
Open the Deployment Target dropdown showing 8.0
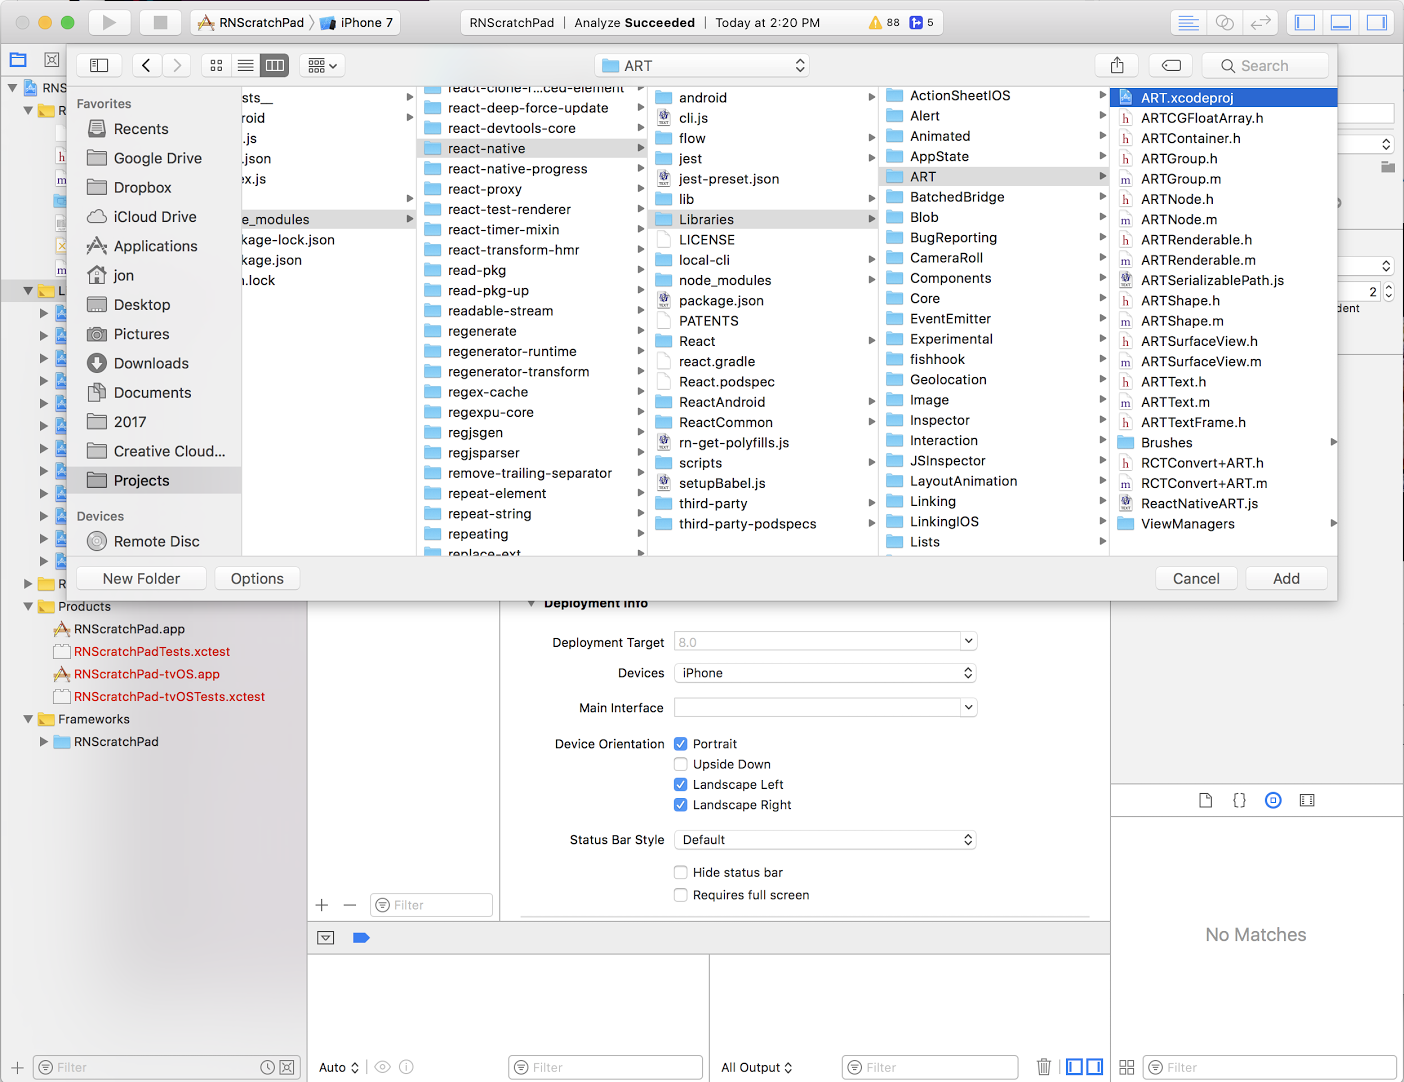965,641
